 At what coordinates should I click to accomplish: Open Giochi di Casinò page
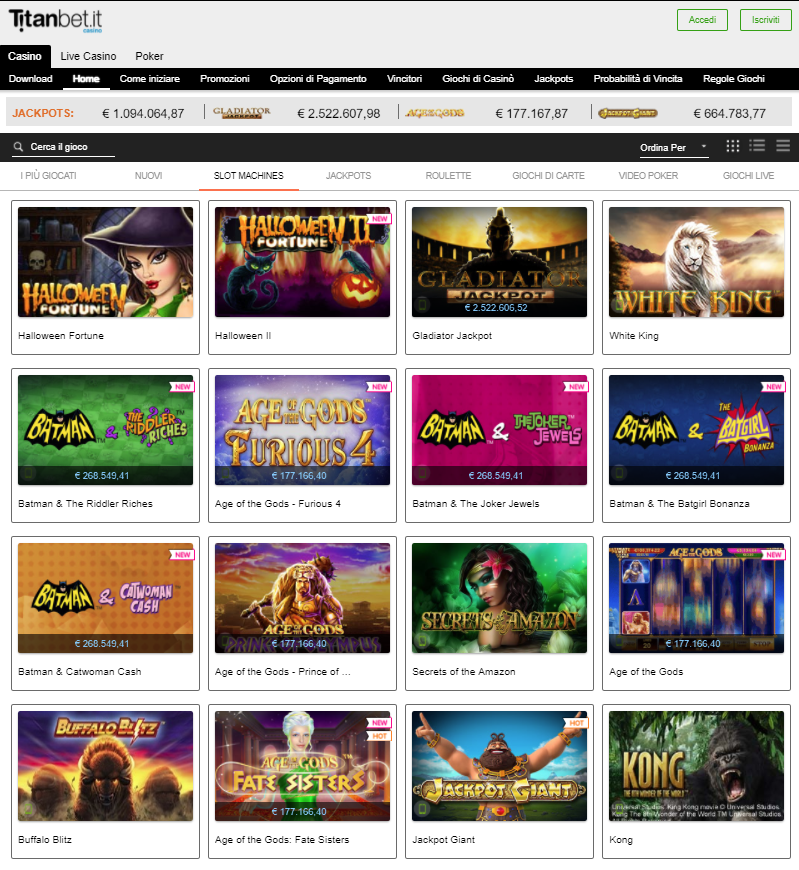[x=478, y=79]
